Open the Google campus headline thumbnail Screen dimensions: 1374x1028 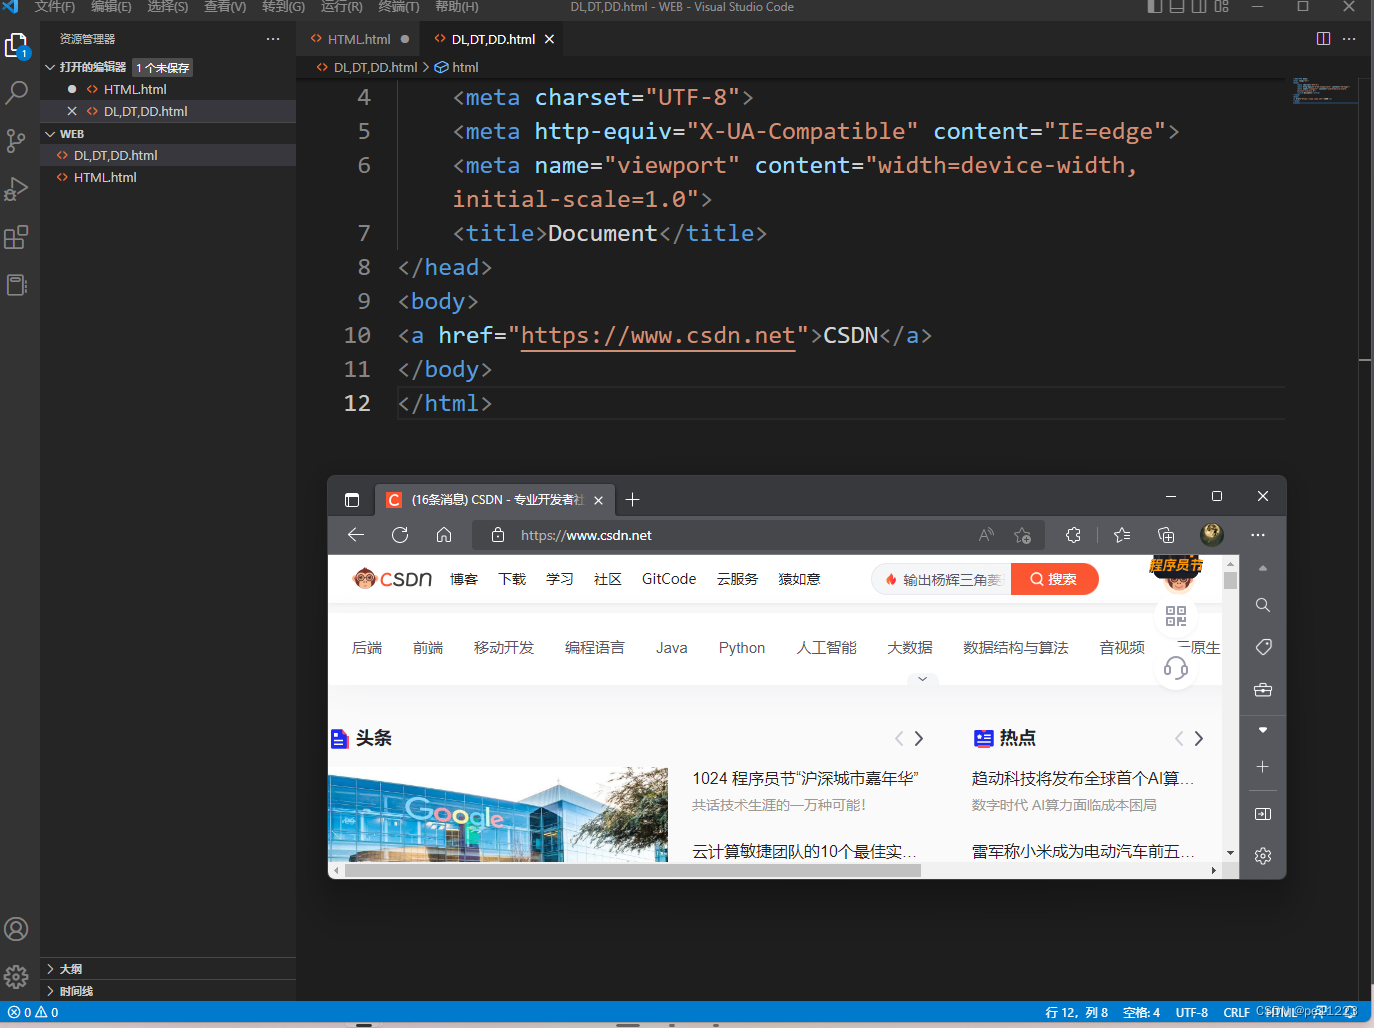point(498,814)
